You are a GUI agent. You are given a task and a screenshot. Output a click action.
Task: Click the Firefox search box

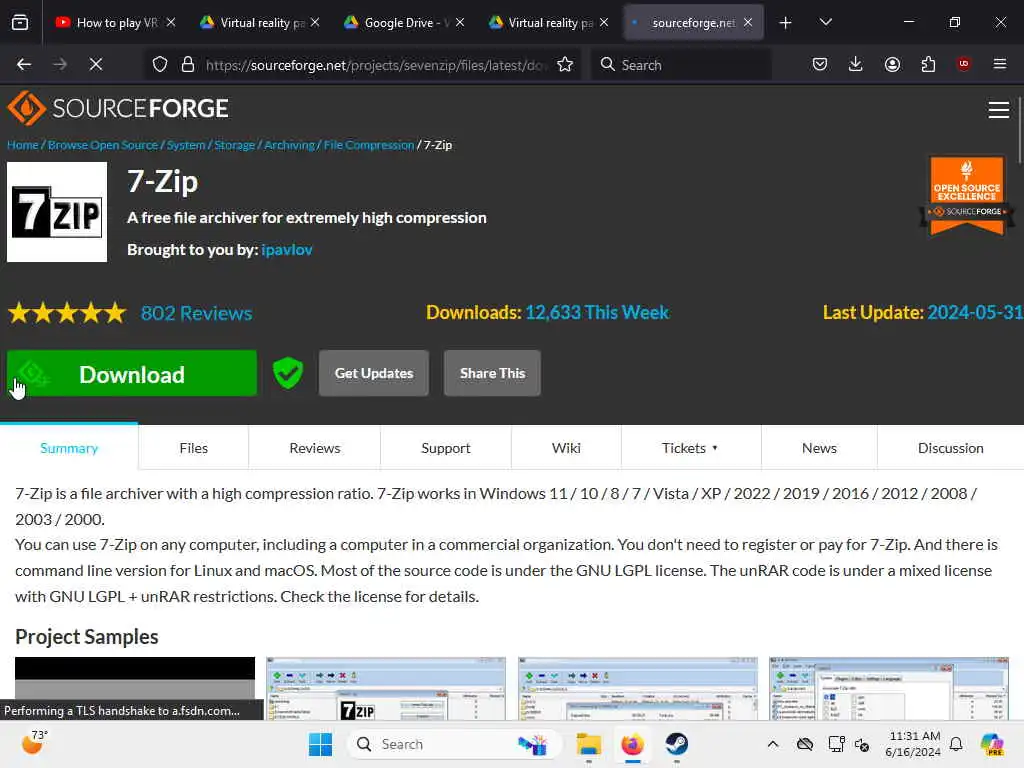coord(680,65)
